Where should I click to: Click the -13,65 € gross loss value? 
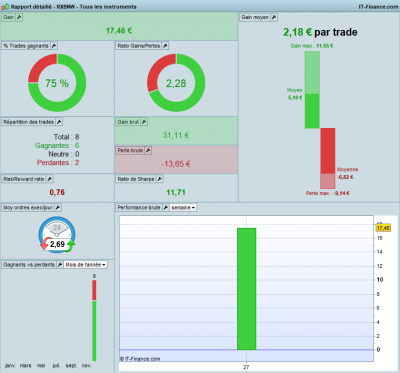176,164
